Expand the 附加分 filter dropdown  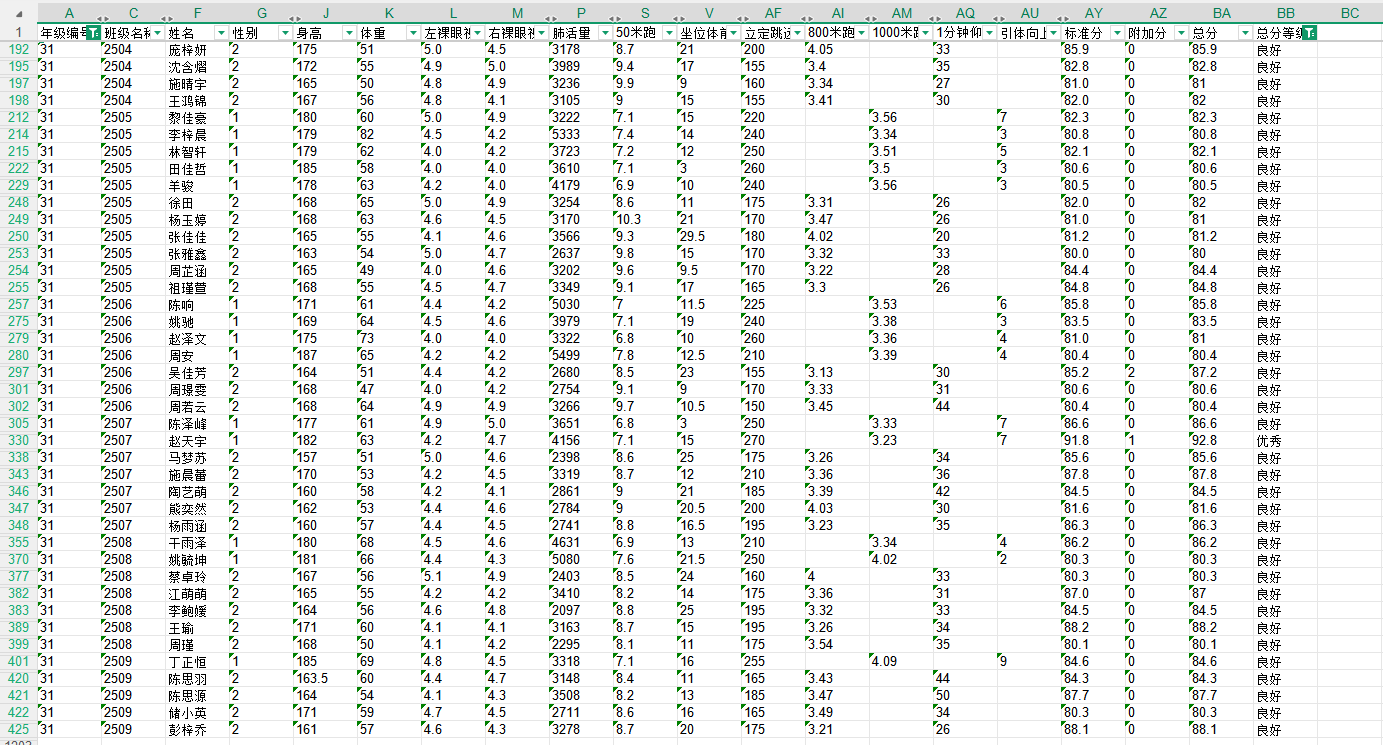(1181, 33)
